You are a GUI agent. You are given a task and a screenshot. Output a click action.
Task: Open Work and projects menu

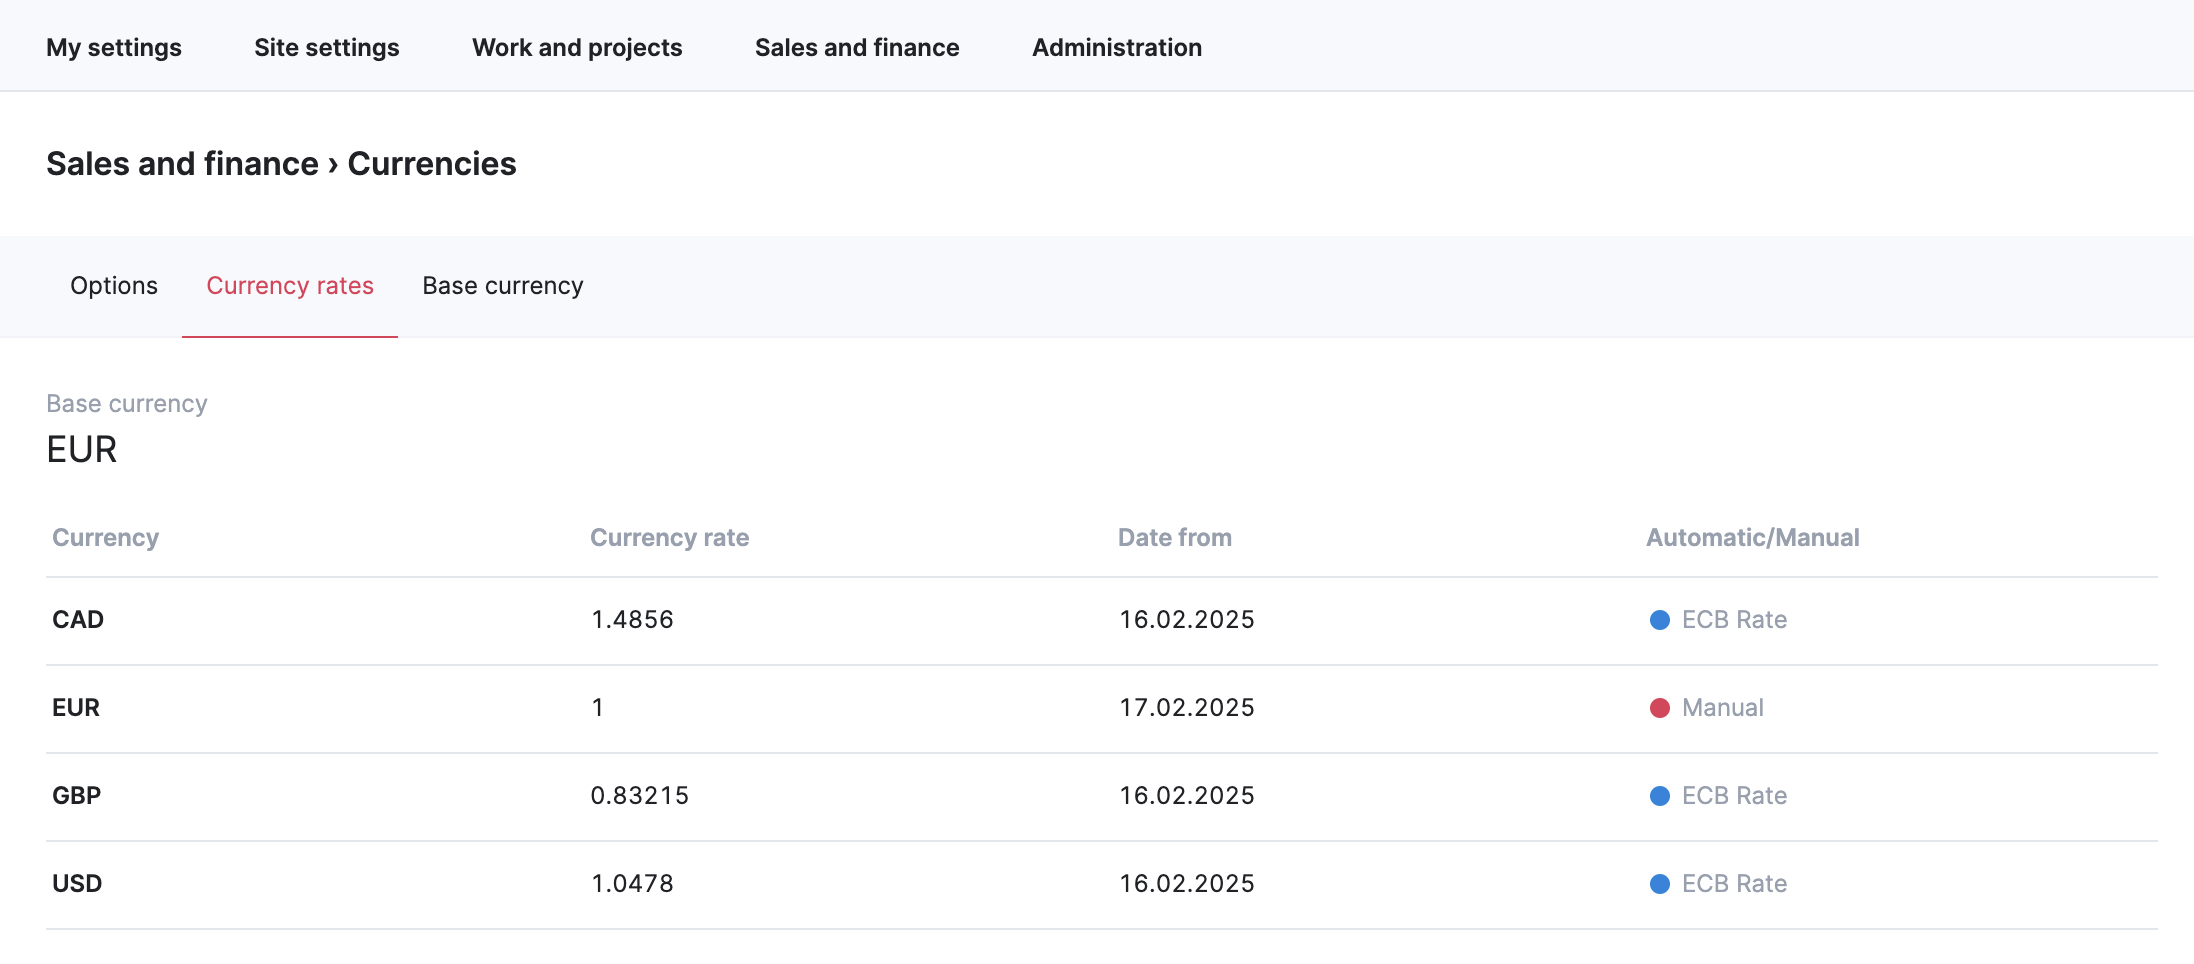click(x=577, y=47)
